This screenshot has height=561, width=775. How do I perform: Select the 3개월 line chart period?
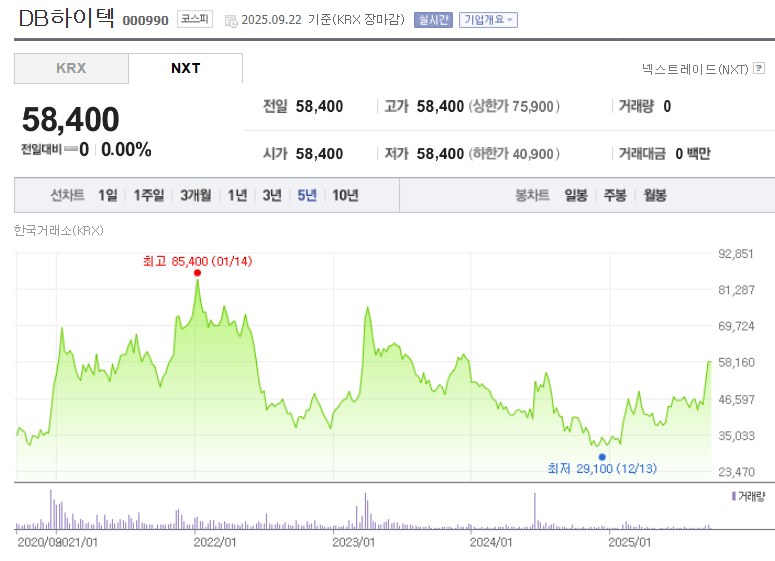point(196,195)
